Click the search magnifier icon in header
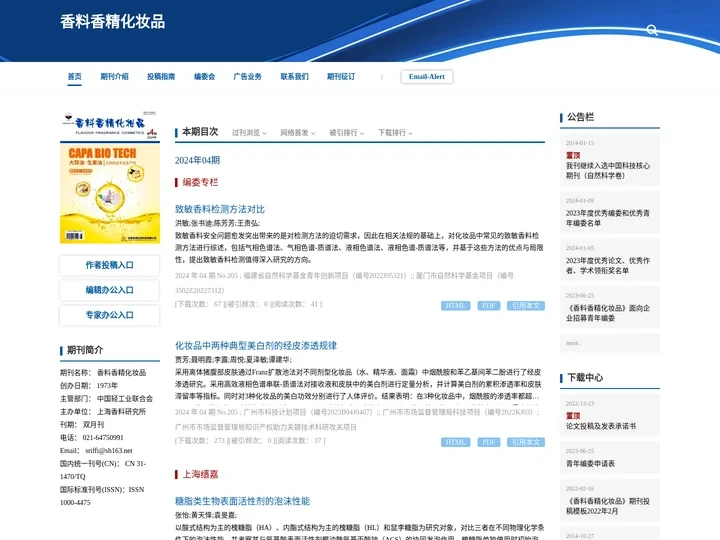The height and width of the screenshot is (540, 720). point(652,30)
